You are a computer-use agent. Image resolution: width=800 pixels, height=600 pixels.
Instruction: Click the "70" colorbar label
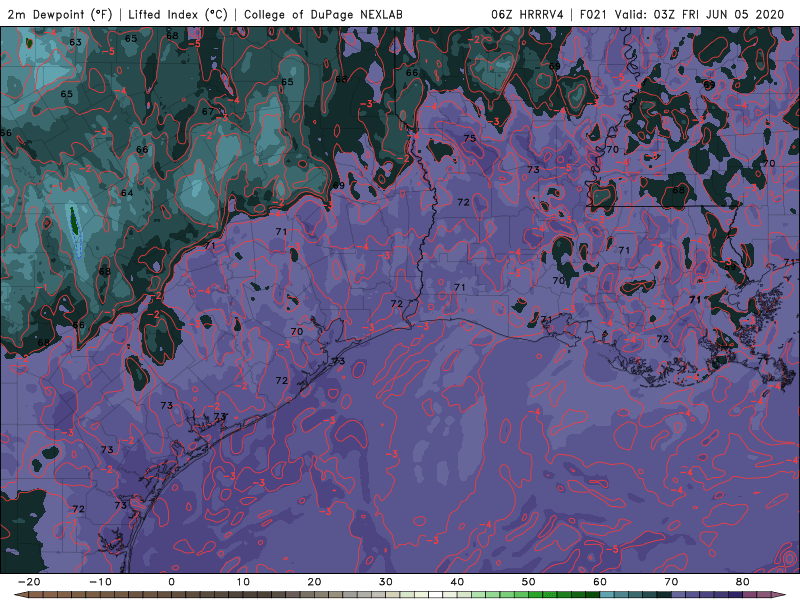(671, 582)
